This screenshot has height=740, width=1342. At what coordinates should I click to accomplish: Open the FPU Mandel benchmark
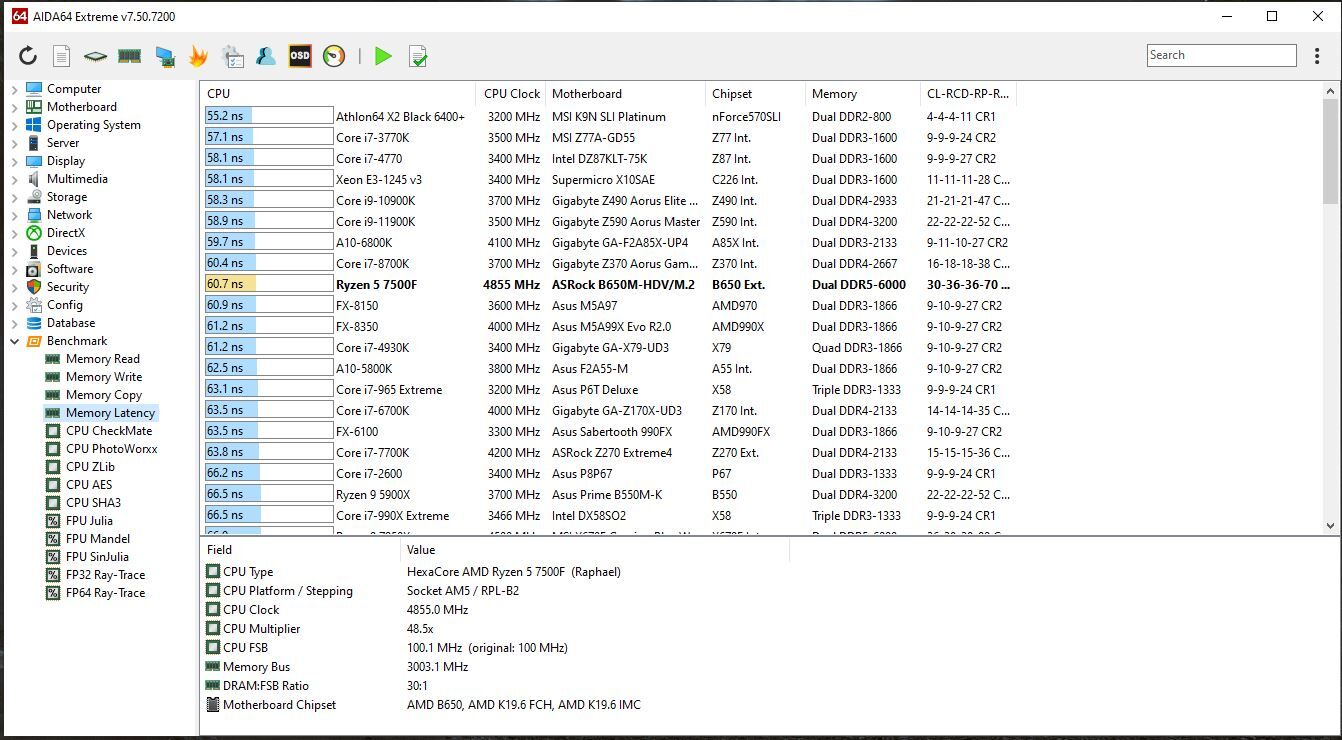point(98,539)
